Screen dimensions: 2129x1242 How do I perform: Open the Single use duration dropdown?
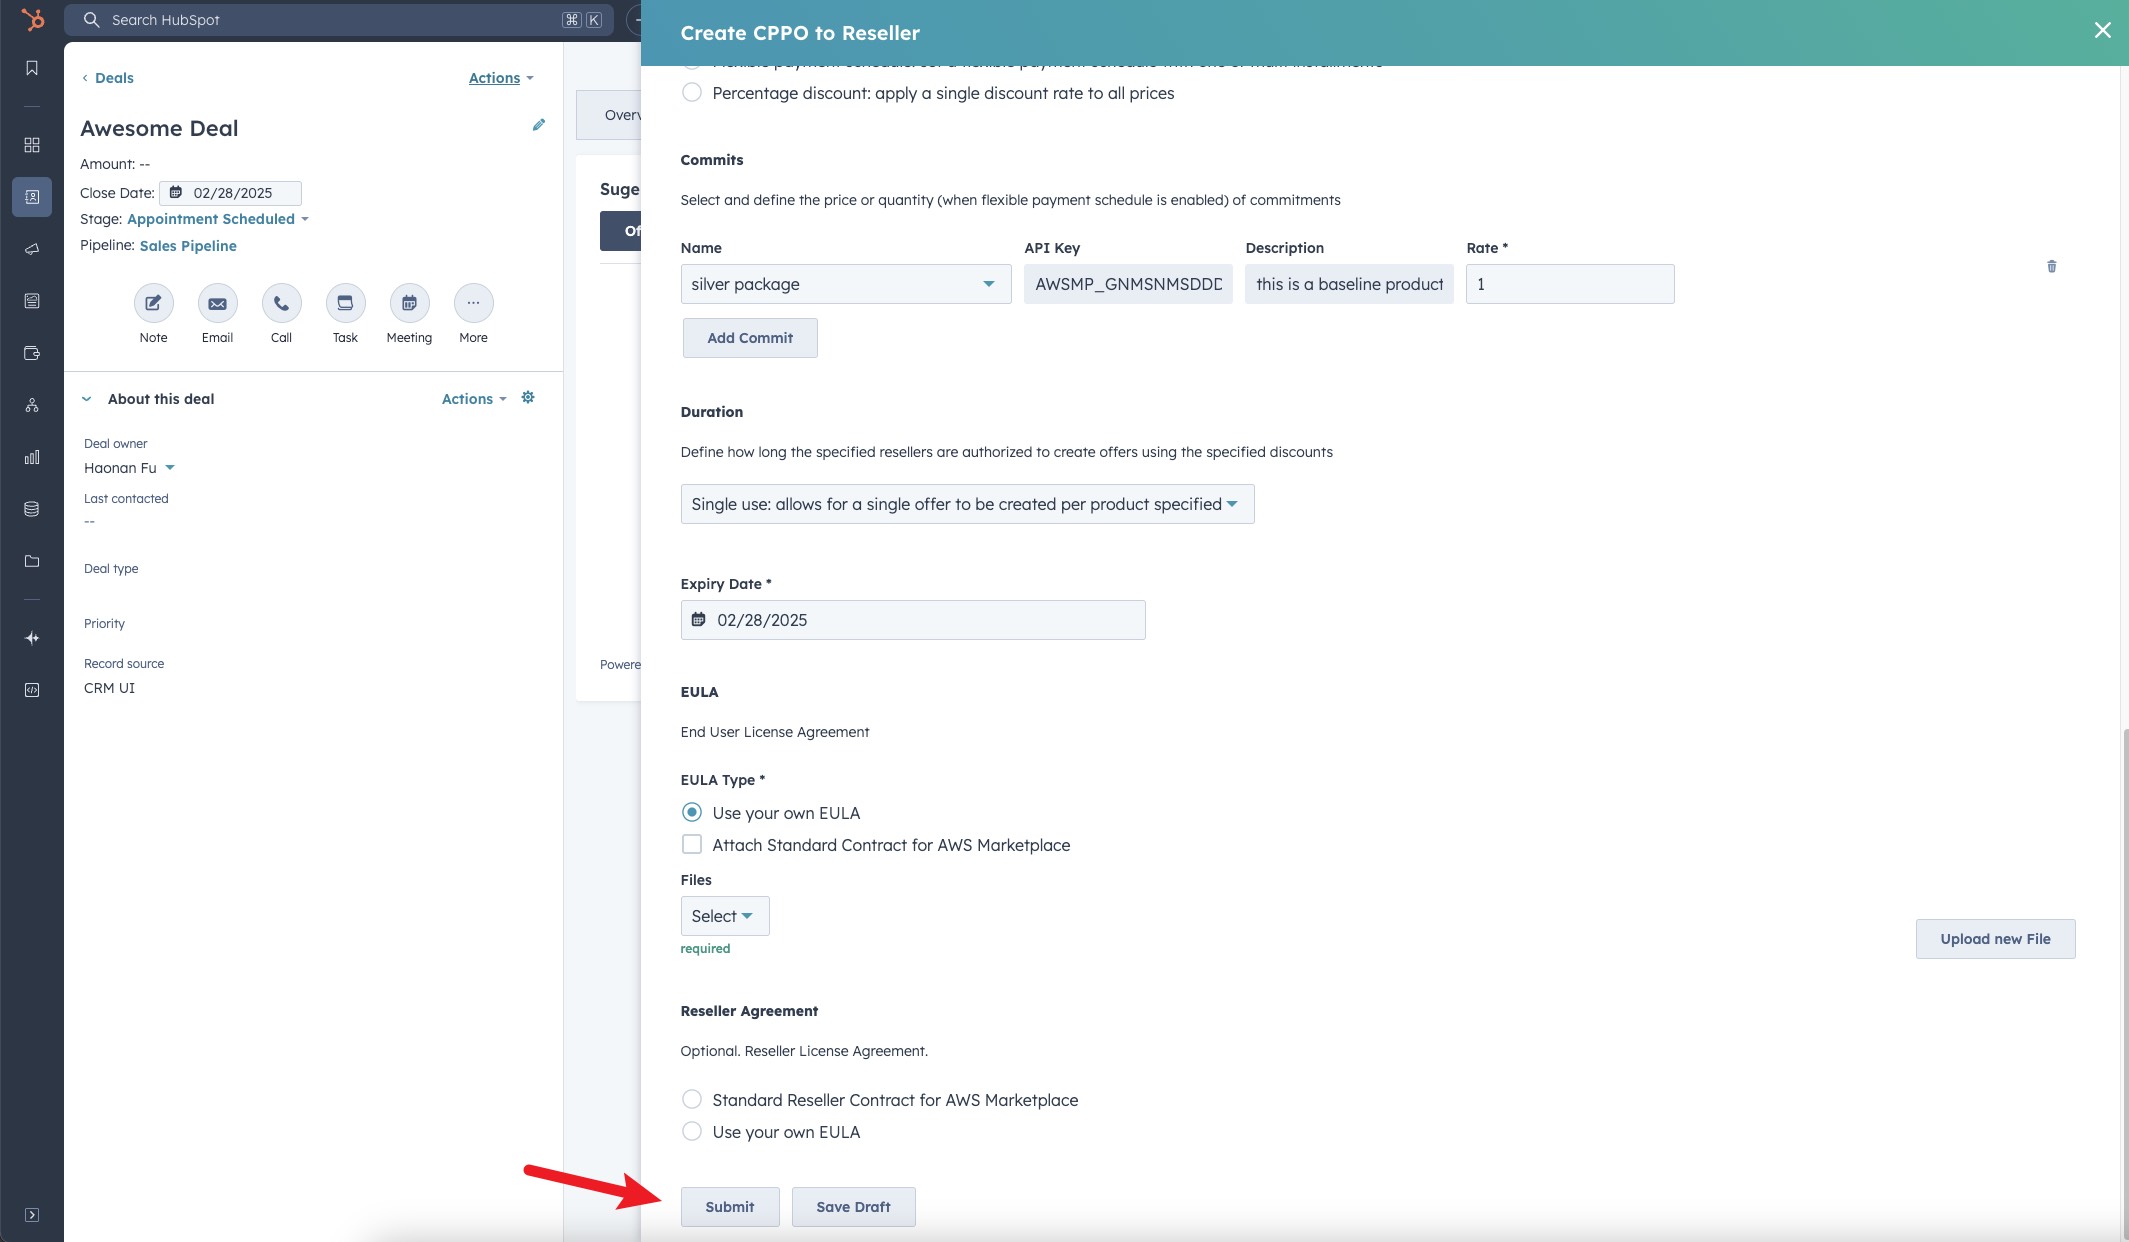(966, 504)
